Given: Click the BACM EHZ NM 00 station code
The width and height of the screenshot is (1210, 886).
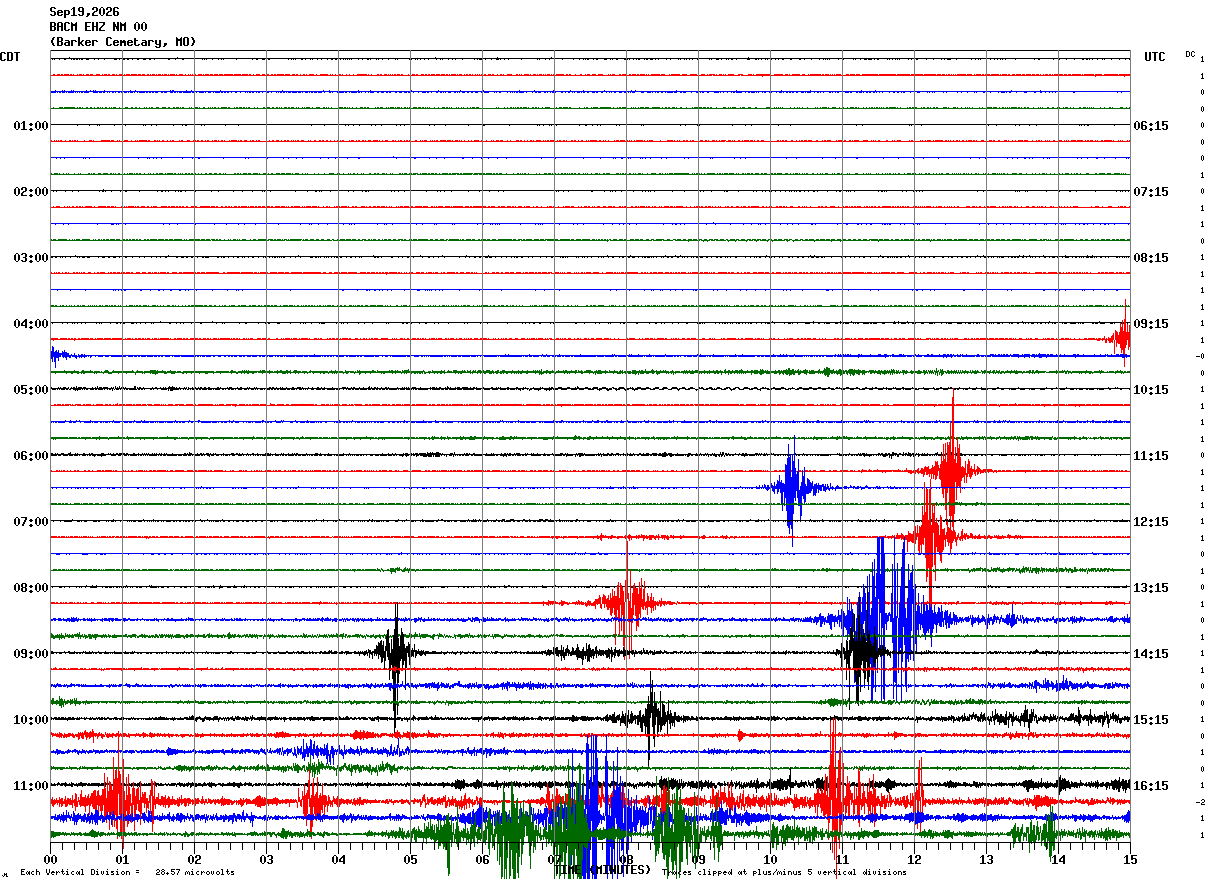Looking at the screenshot, I should (98, 27).
